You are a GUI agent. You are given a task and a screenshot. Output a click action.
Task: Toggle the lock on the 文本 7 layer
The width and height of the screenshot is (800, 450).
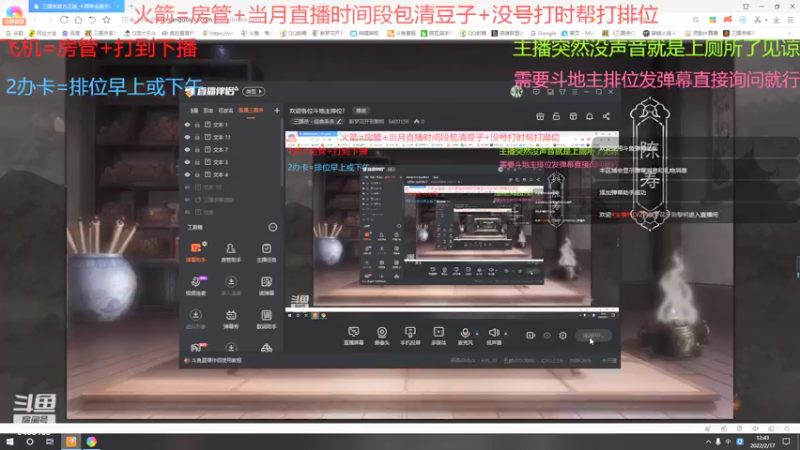[x=197, y=149]
